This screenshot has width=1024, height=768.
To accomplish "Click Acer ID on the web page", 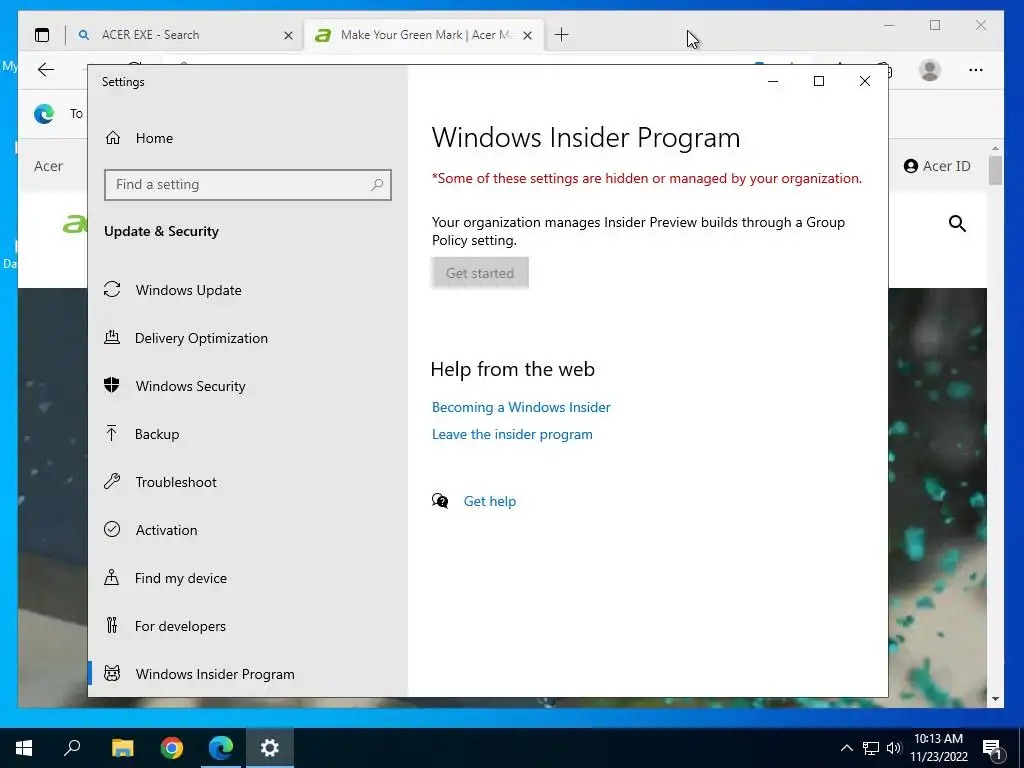I will tap(937, 166).
